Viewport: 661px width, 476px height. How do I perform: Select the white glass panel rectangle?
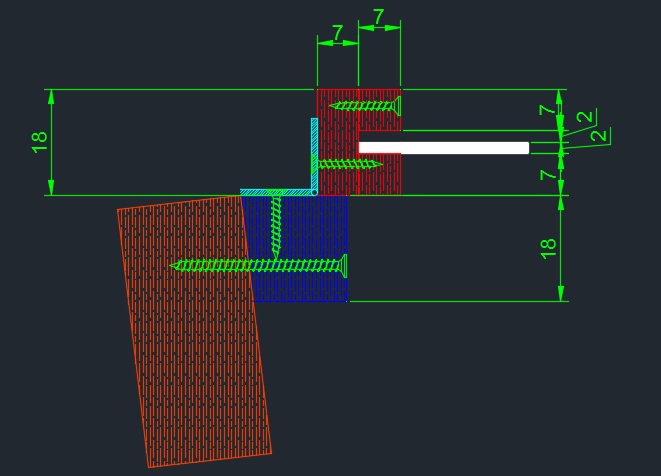click(x=450, y=148)
